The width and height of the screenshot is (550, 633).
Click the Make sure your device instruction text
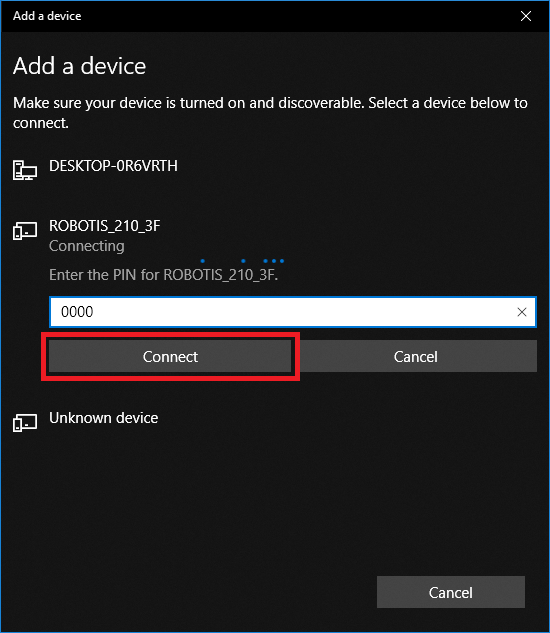point(270,113)
